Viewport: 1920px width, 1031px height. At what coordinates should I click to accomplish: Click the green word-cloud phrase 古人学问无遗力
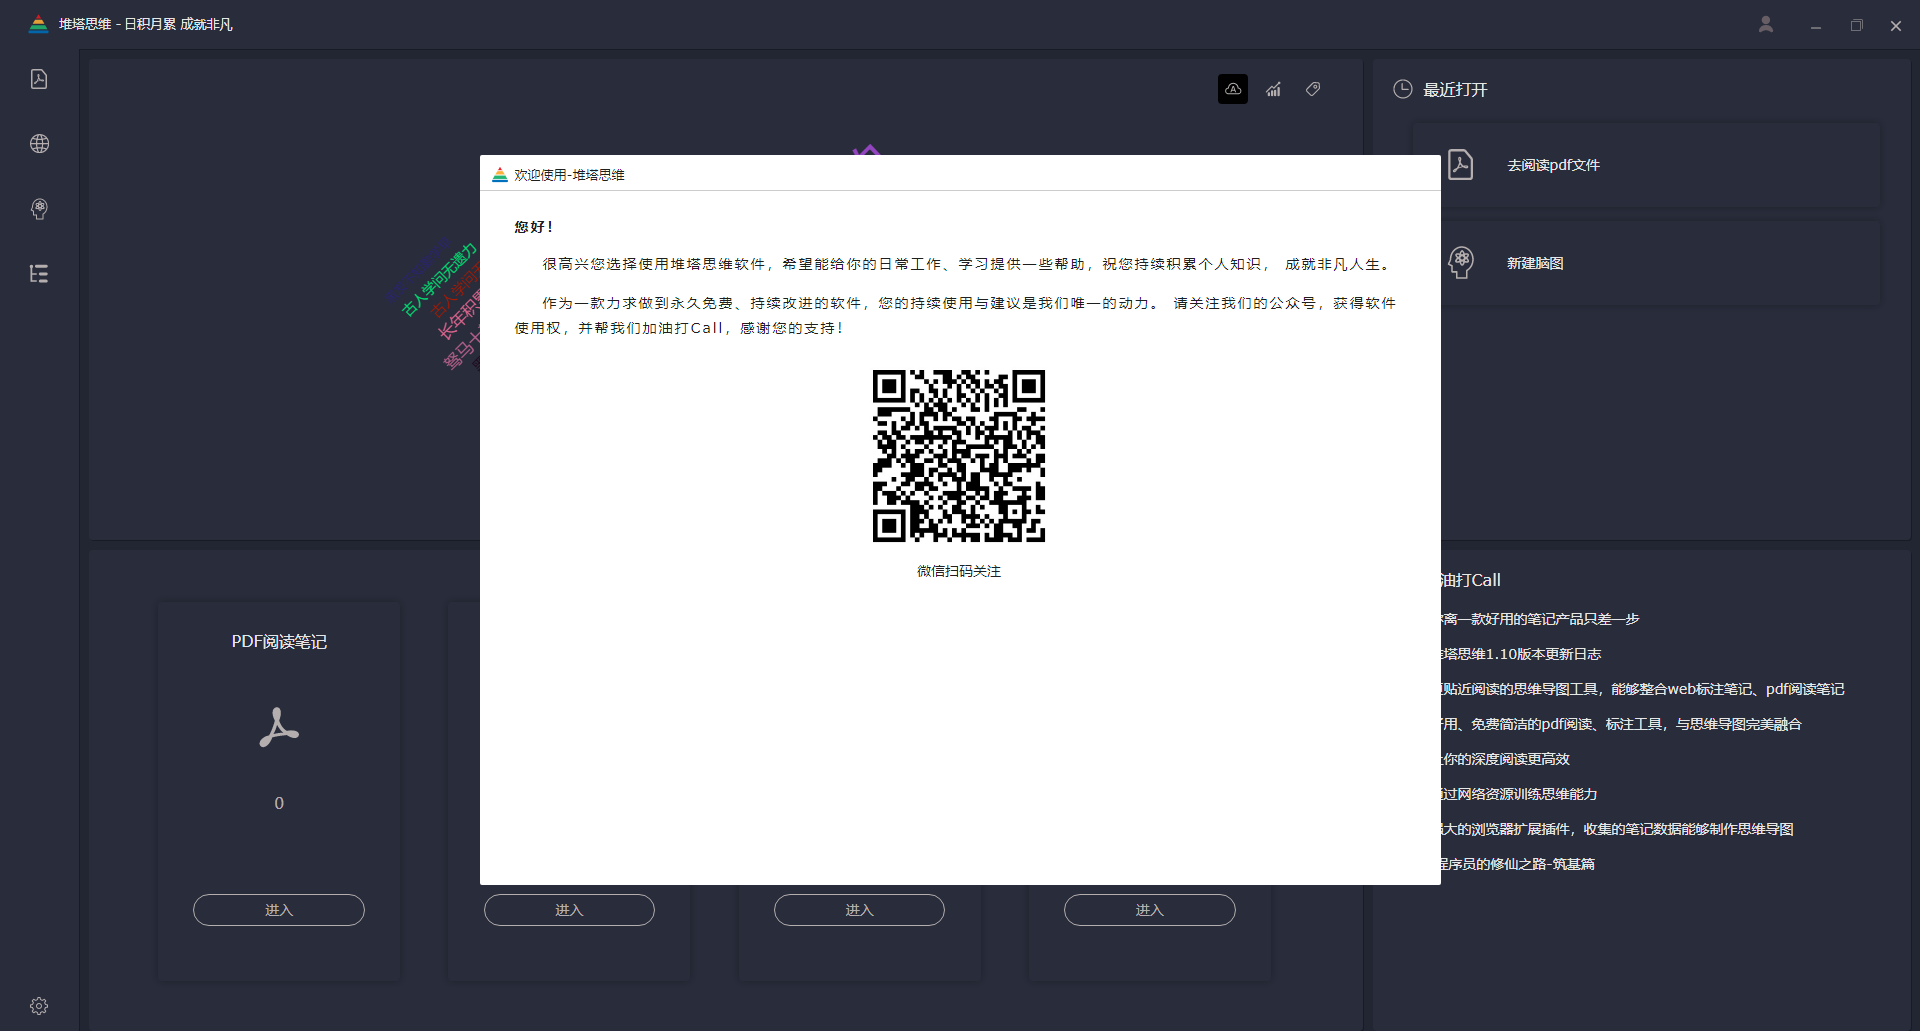pyautogui.click(x=439, y=280)
